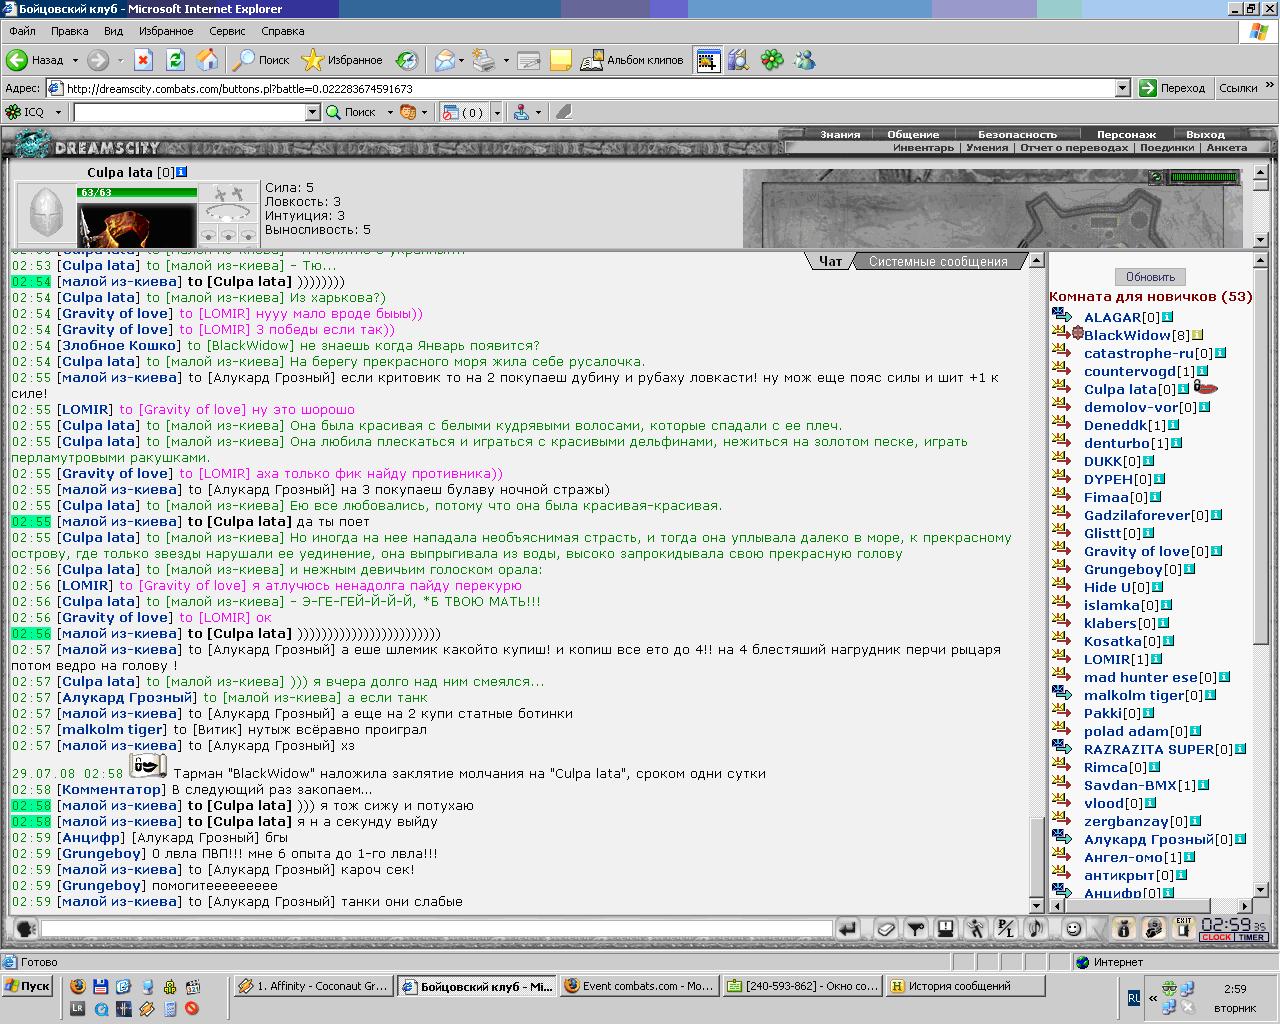The height and width of the screenshot is (1024, 1280).
Task: Expand hidden tray icons chevron
Action: click(x=1152, y=998)
